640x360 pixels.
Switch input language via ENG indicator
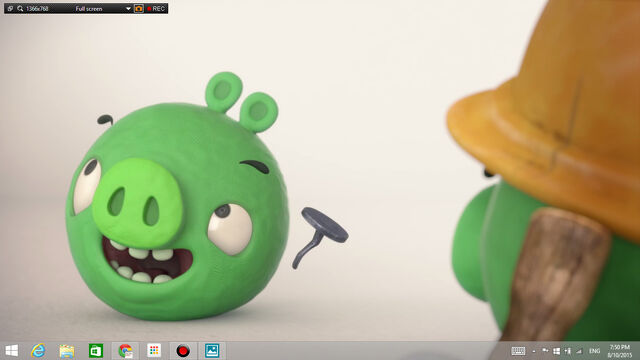(595, 351)
